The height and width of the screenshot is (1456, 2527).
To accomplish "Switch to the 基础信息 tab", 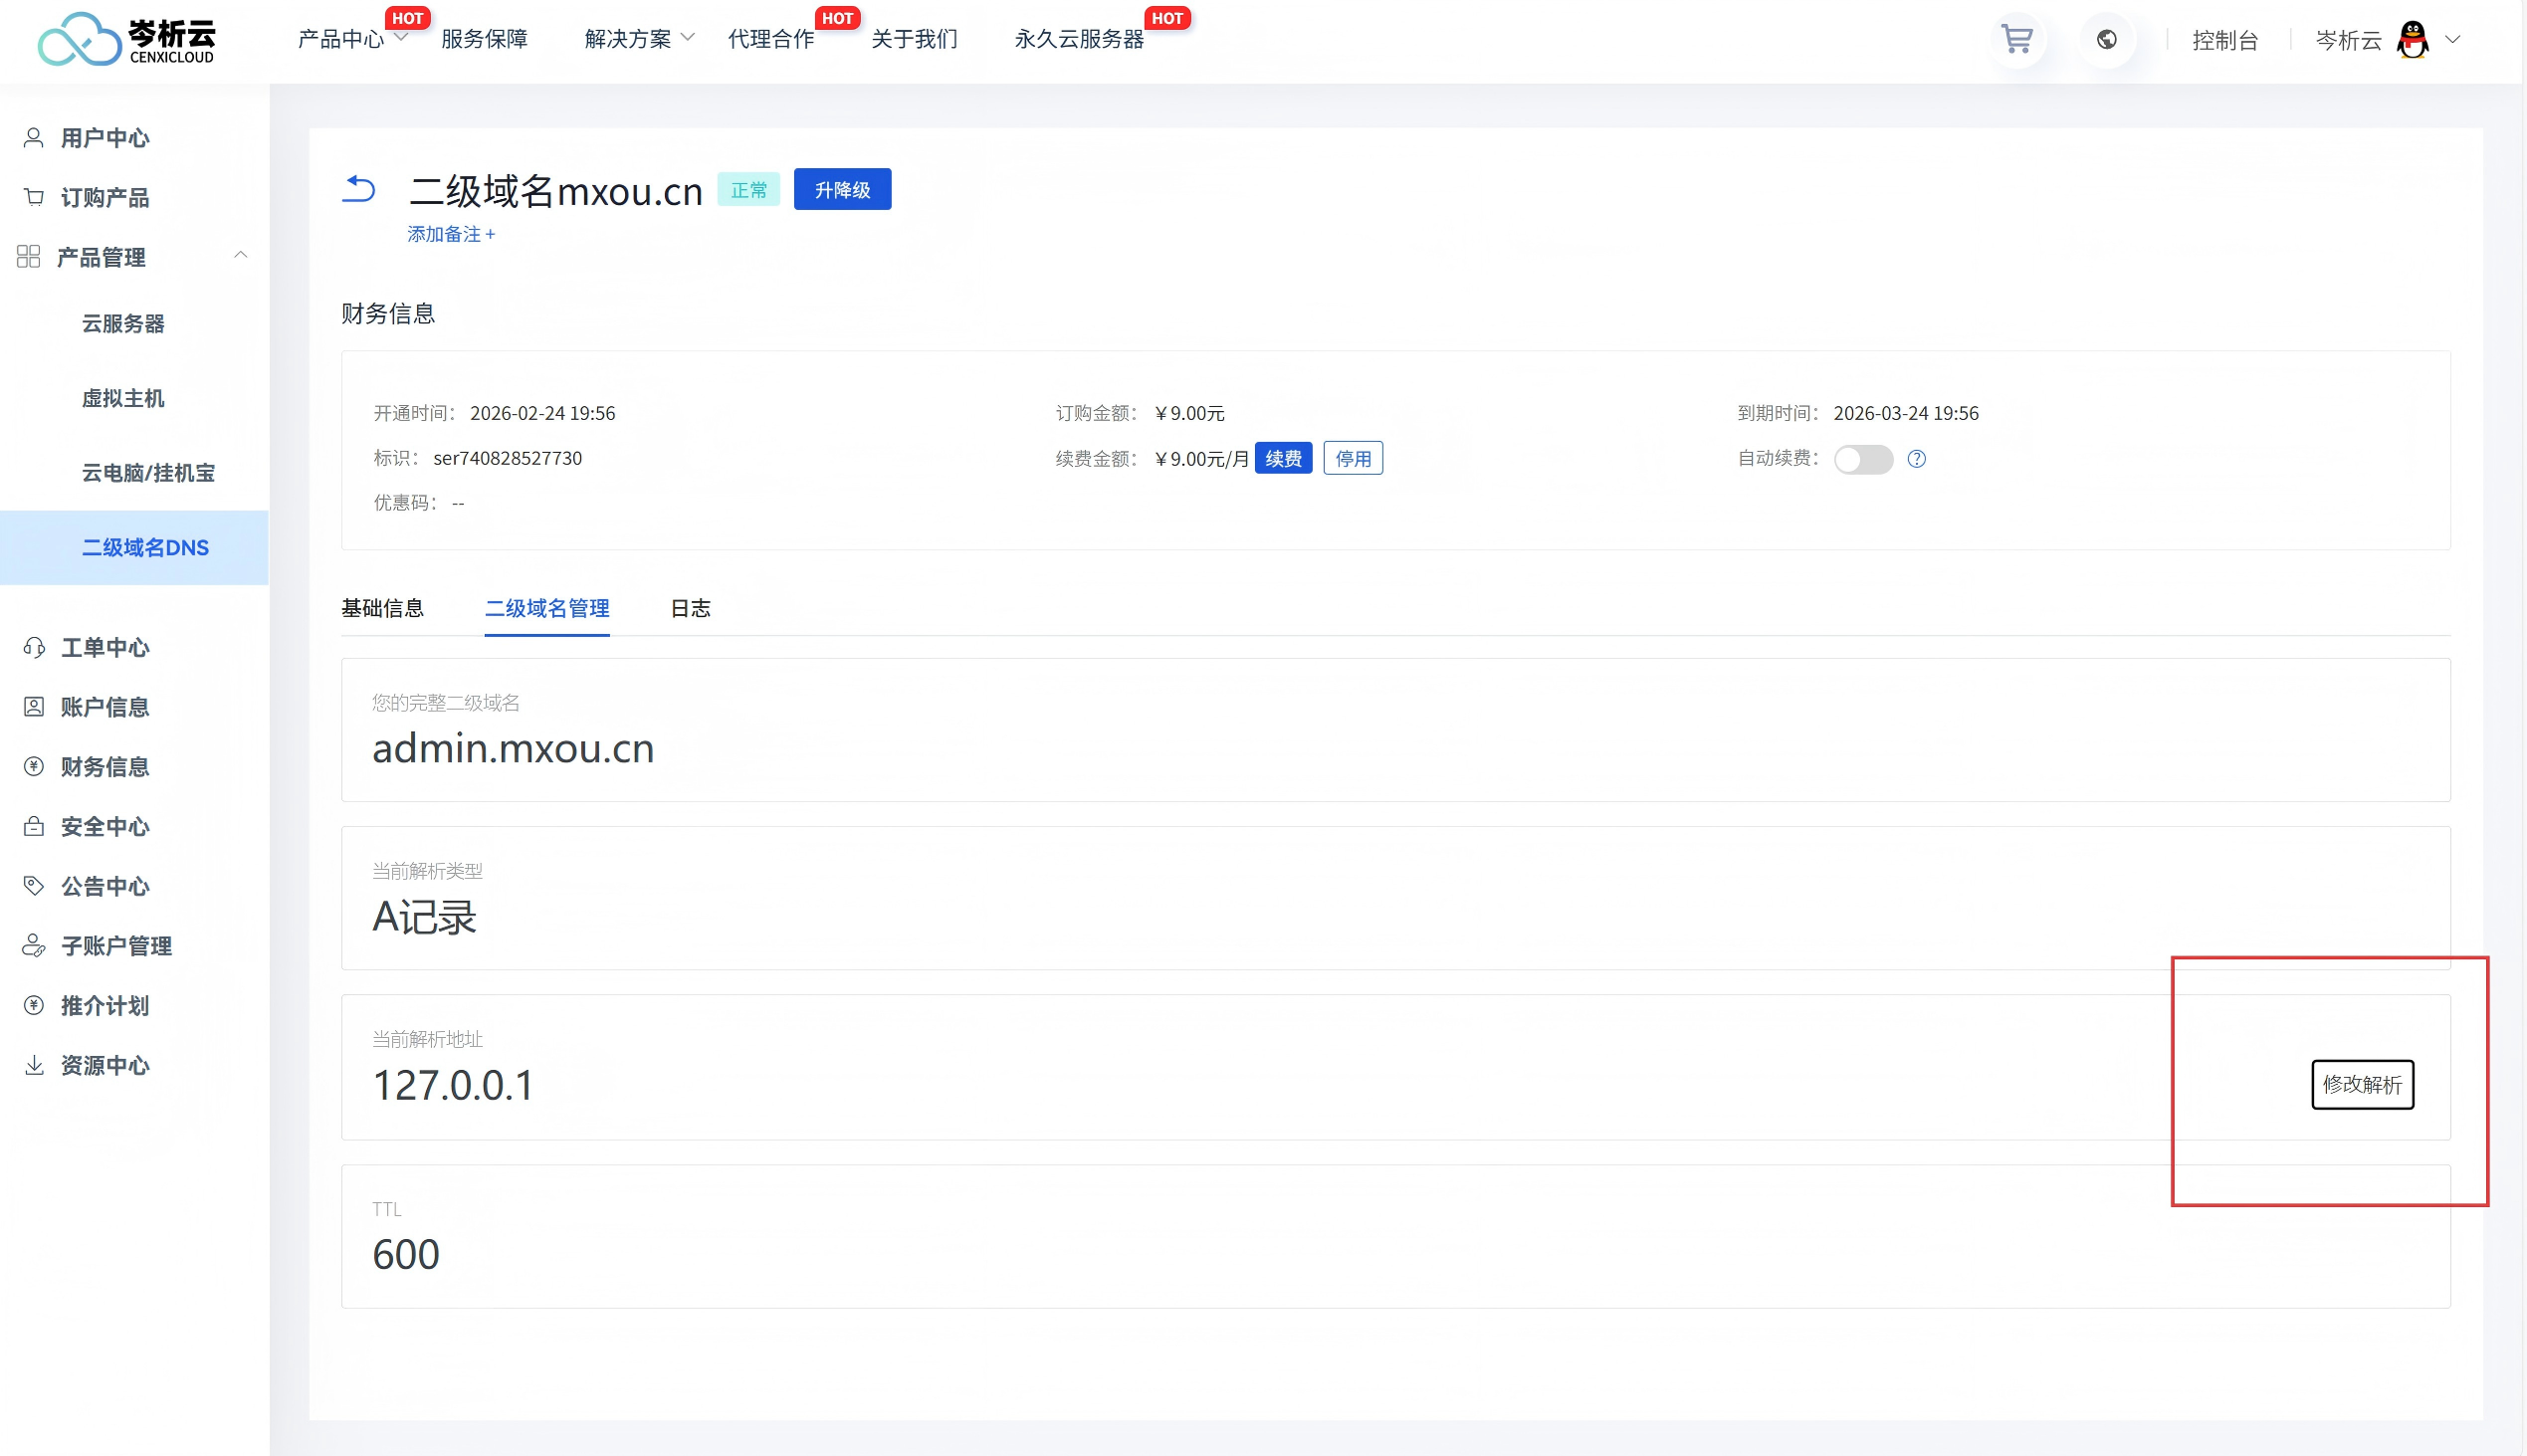I will [x=382, y=608].
